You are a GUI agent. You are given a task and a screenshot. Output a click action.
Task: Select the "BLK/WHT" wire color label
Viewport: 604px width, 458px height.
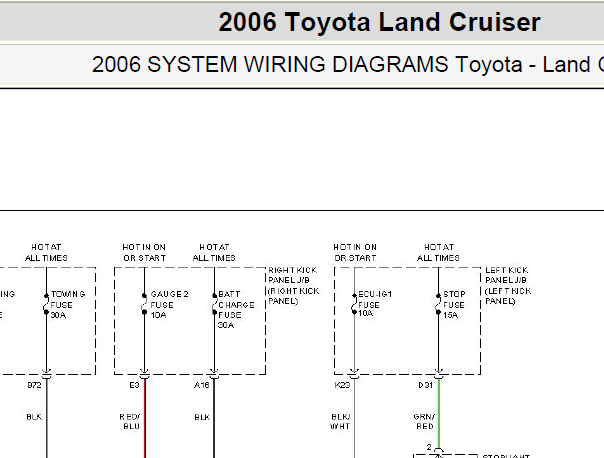coord(341,421)
